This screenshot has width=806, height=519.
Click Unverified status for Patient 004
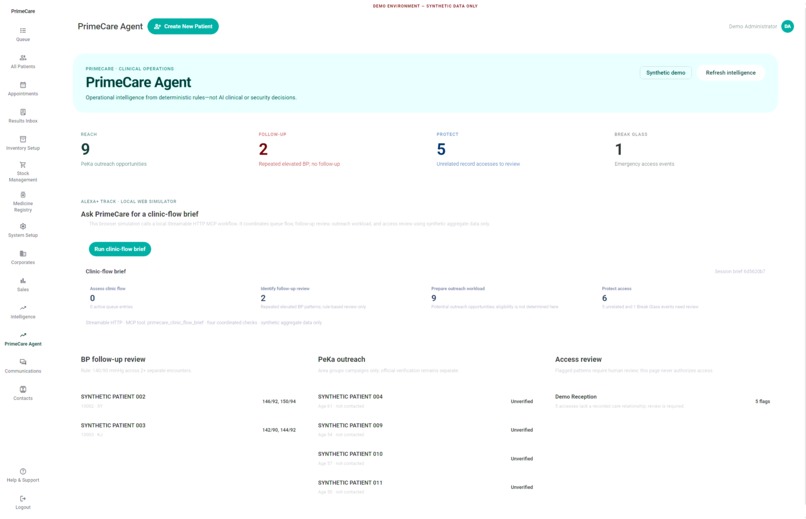521,401
